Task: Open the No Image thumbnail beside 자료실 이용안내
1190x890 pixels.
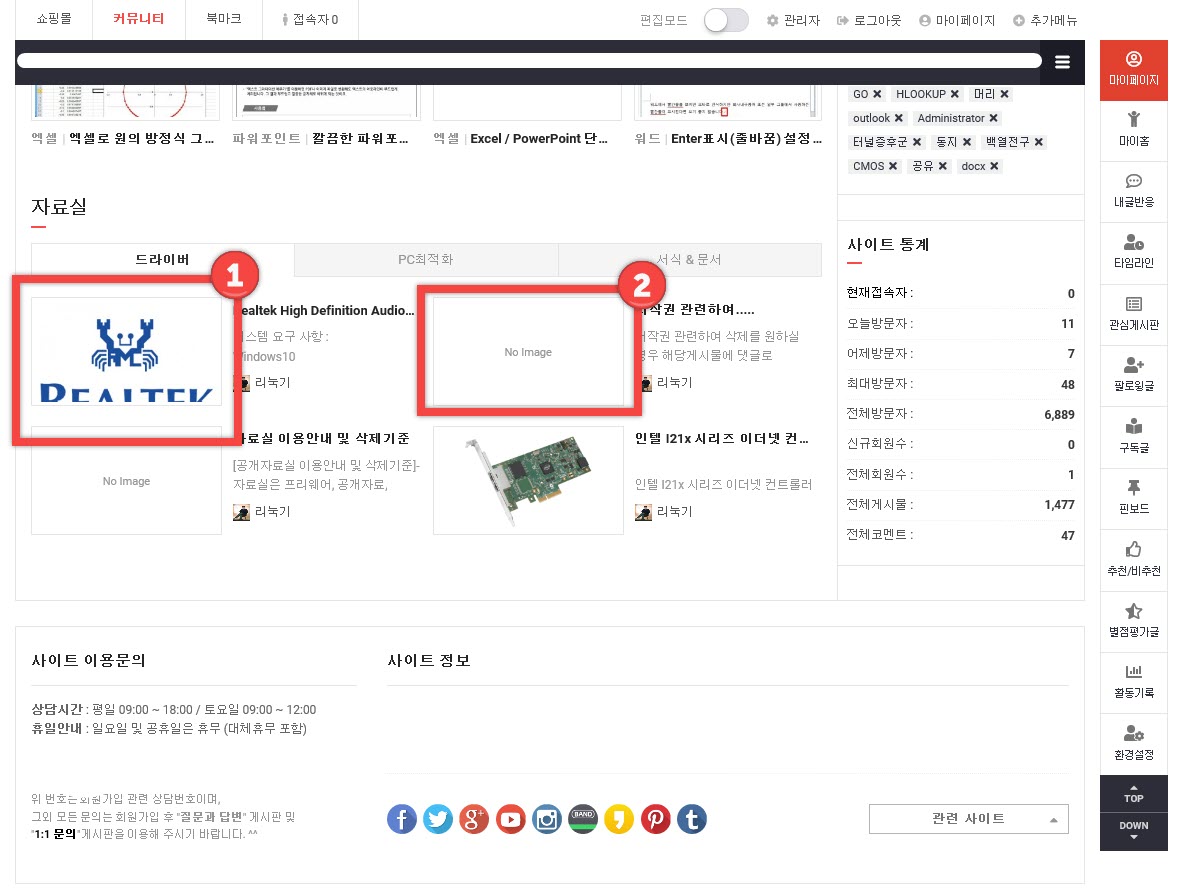Action: pyautogui.click(x=127, y=480)
